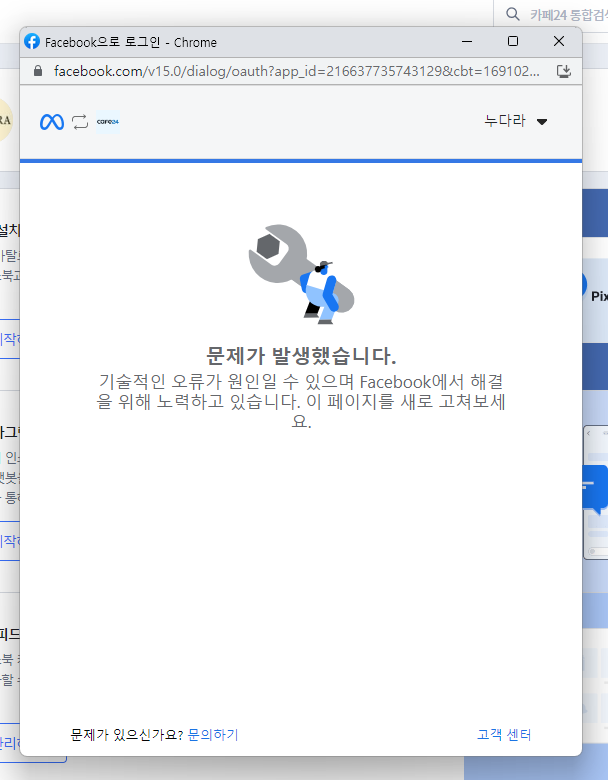608x780 pixels.
Task: Click the Meta logo icon
Action: 52,122
